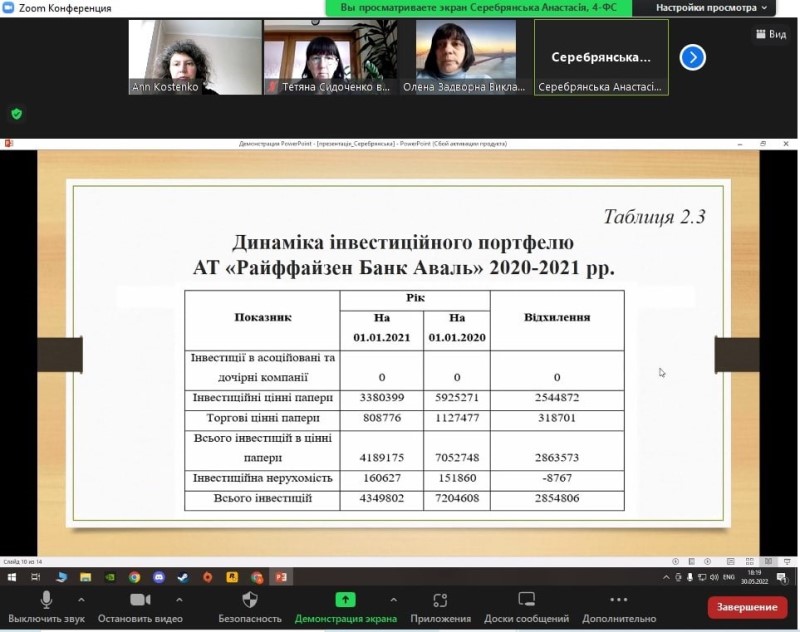Switch to PowerPoint normal view
This screenshot has height=632, width=800.
click(731, 562)
